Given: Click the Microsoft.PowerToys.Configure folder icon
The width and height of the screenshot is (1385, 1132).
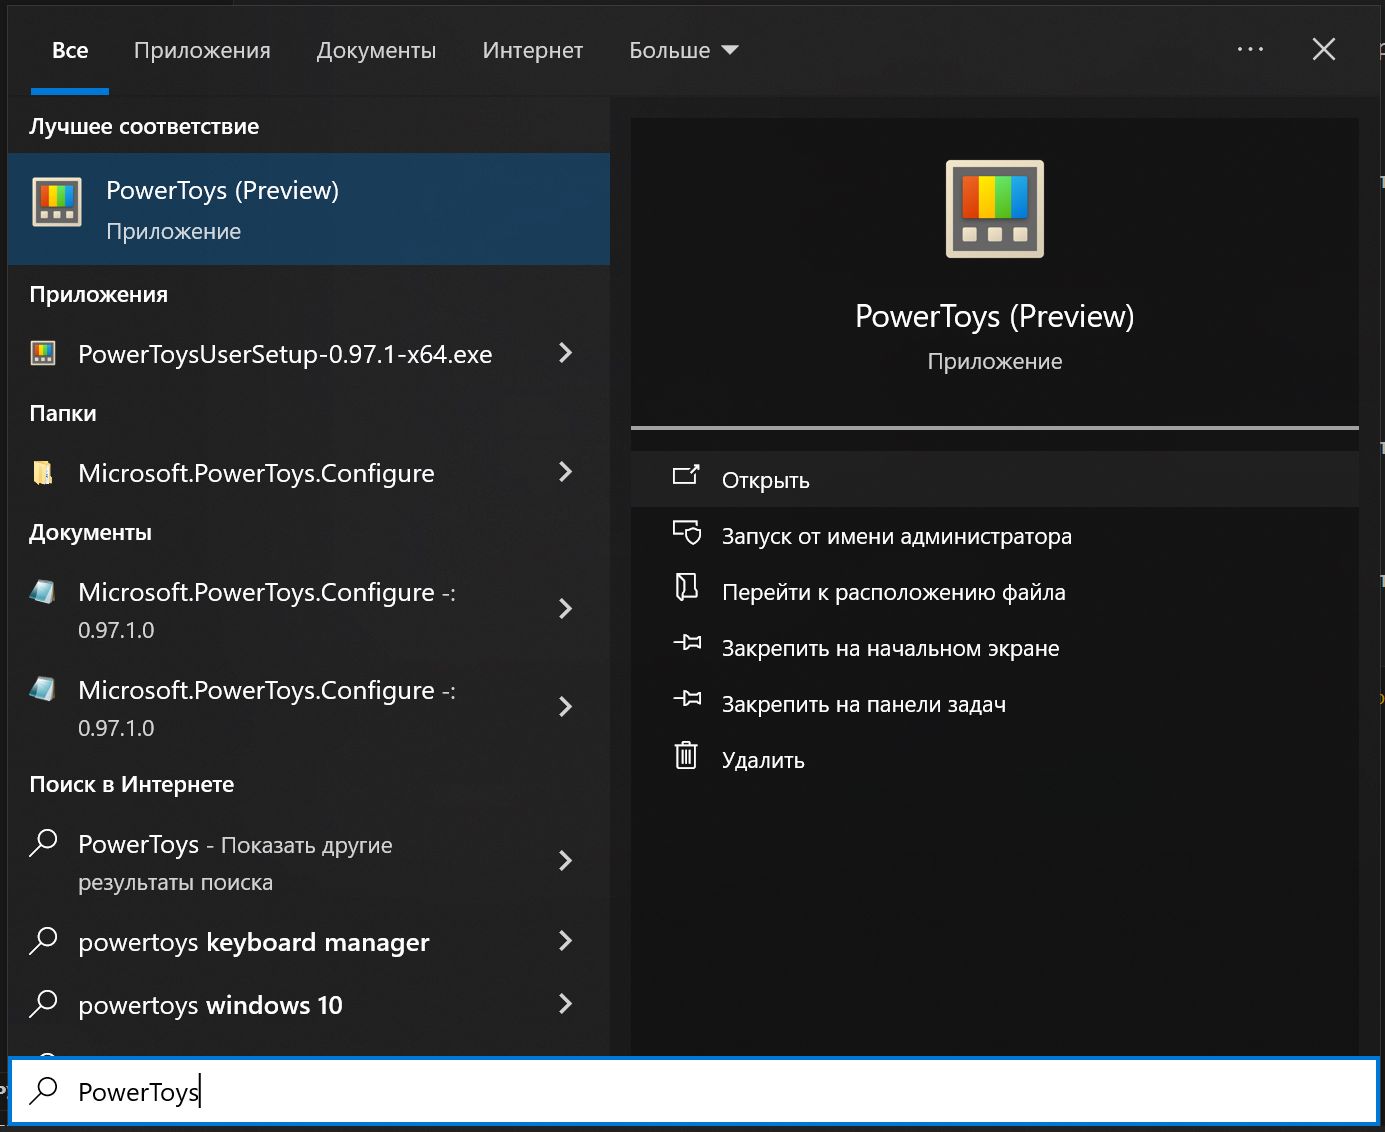Looking at the screenshot, I should (43, 473).
